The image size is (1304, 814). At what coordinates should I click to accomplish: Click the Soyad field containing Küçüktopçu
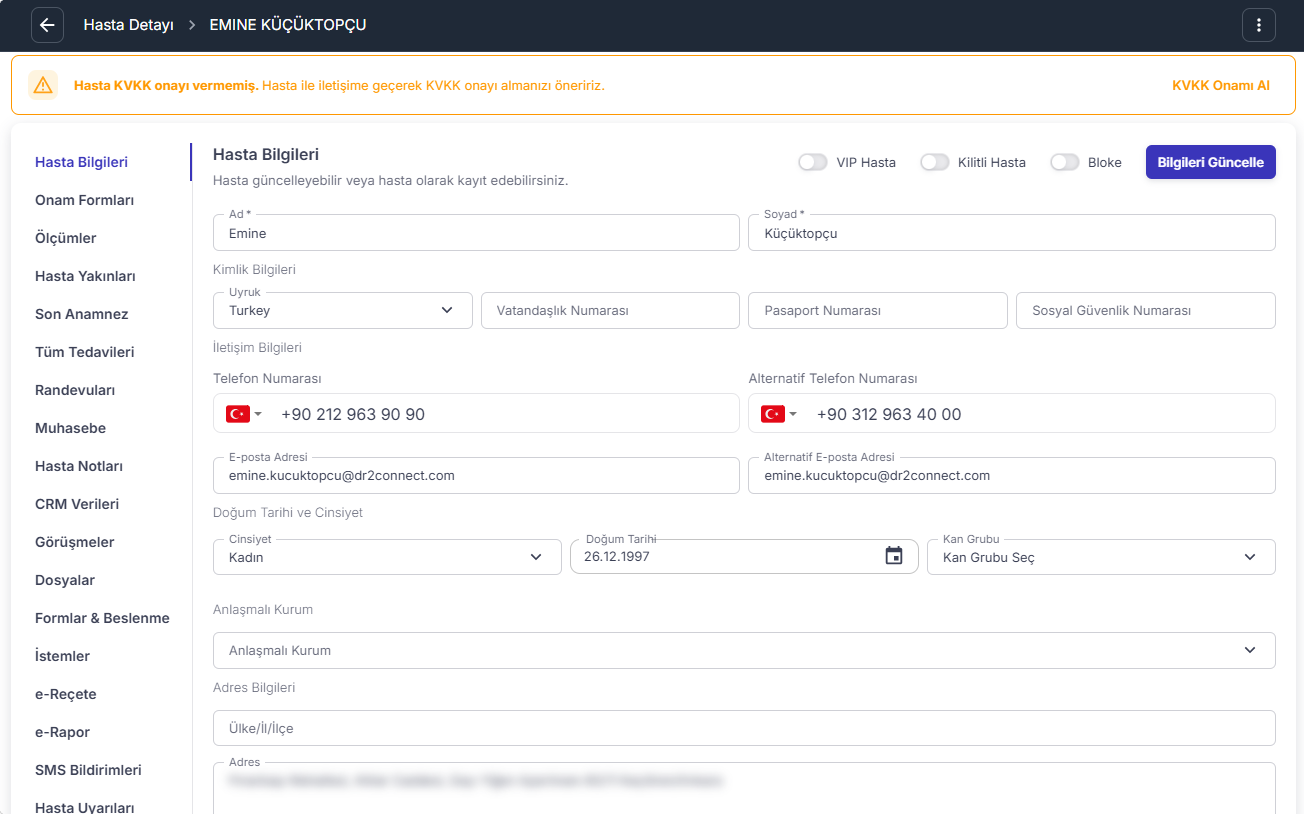[x=1012, y=232]
